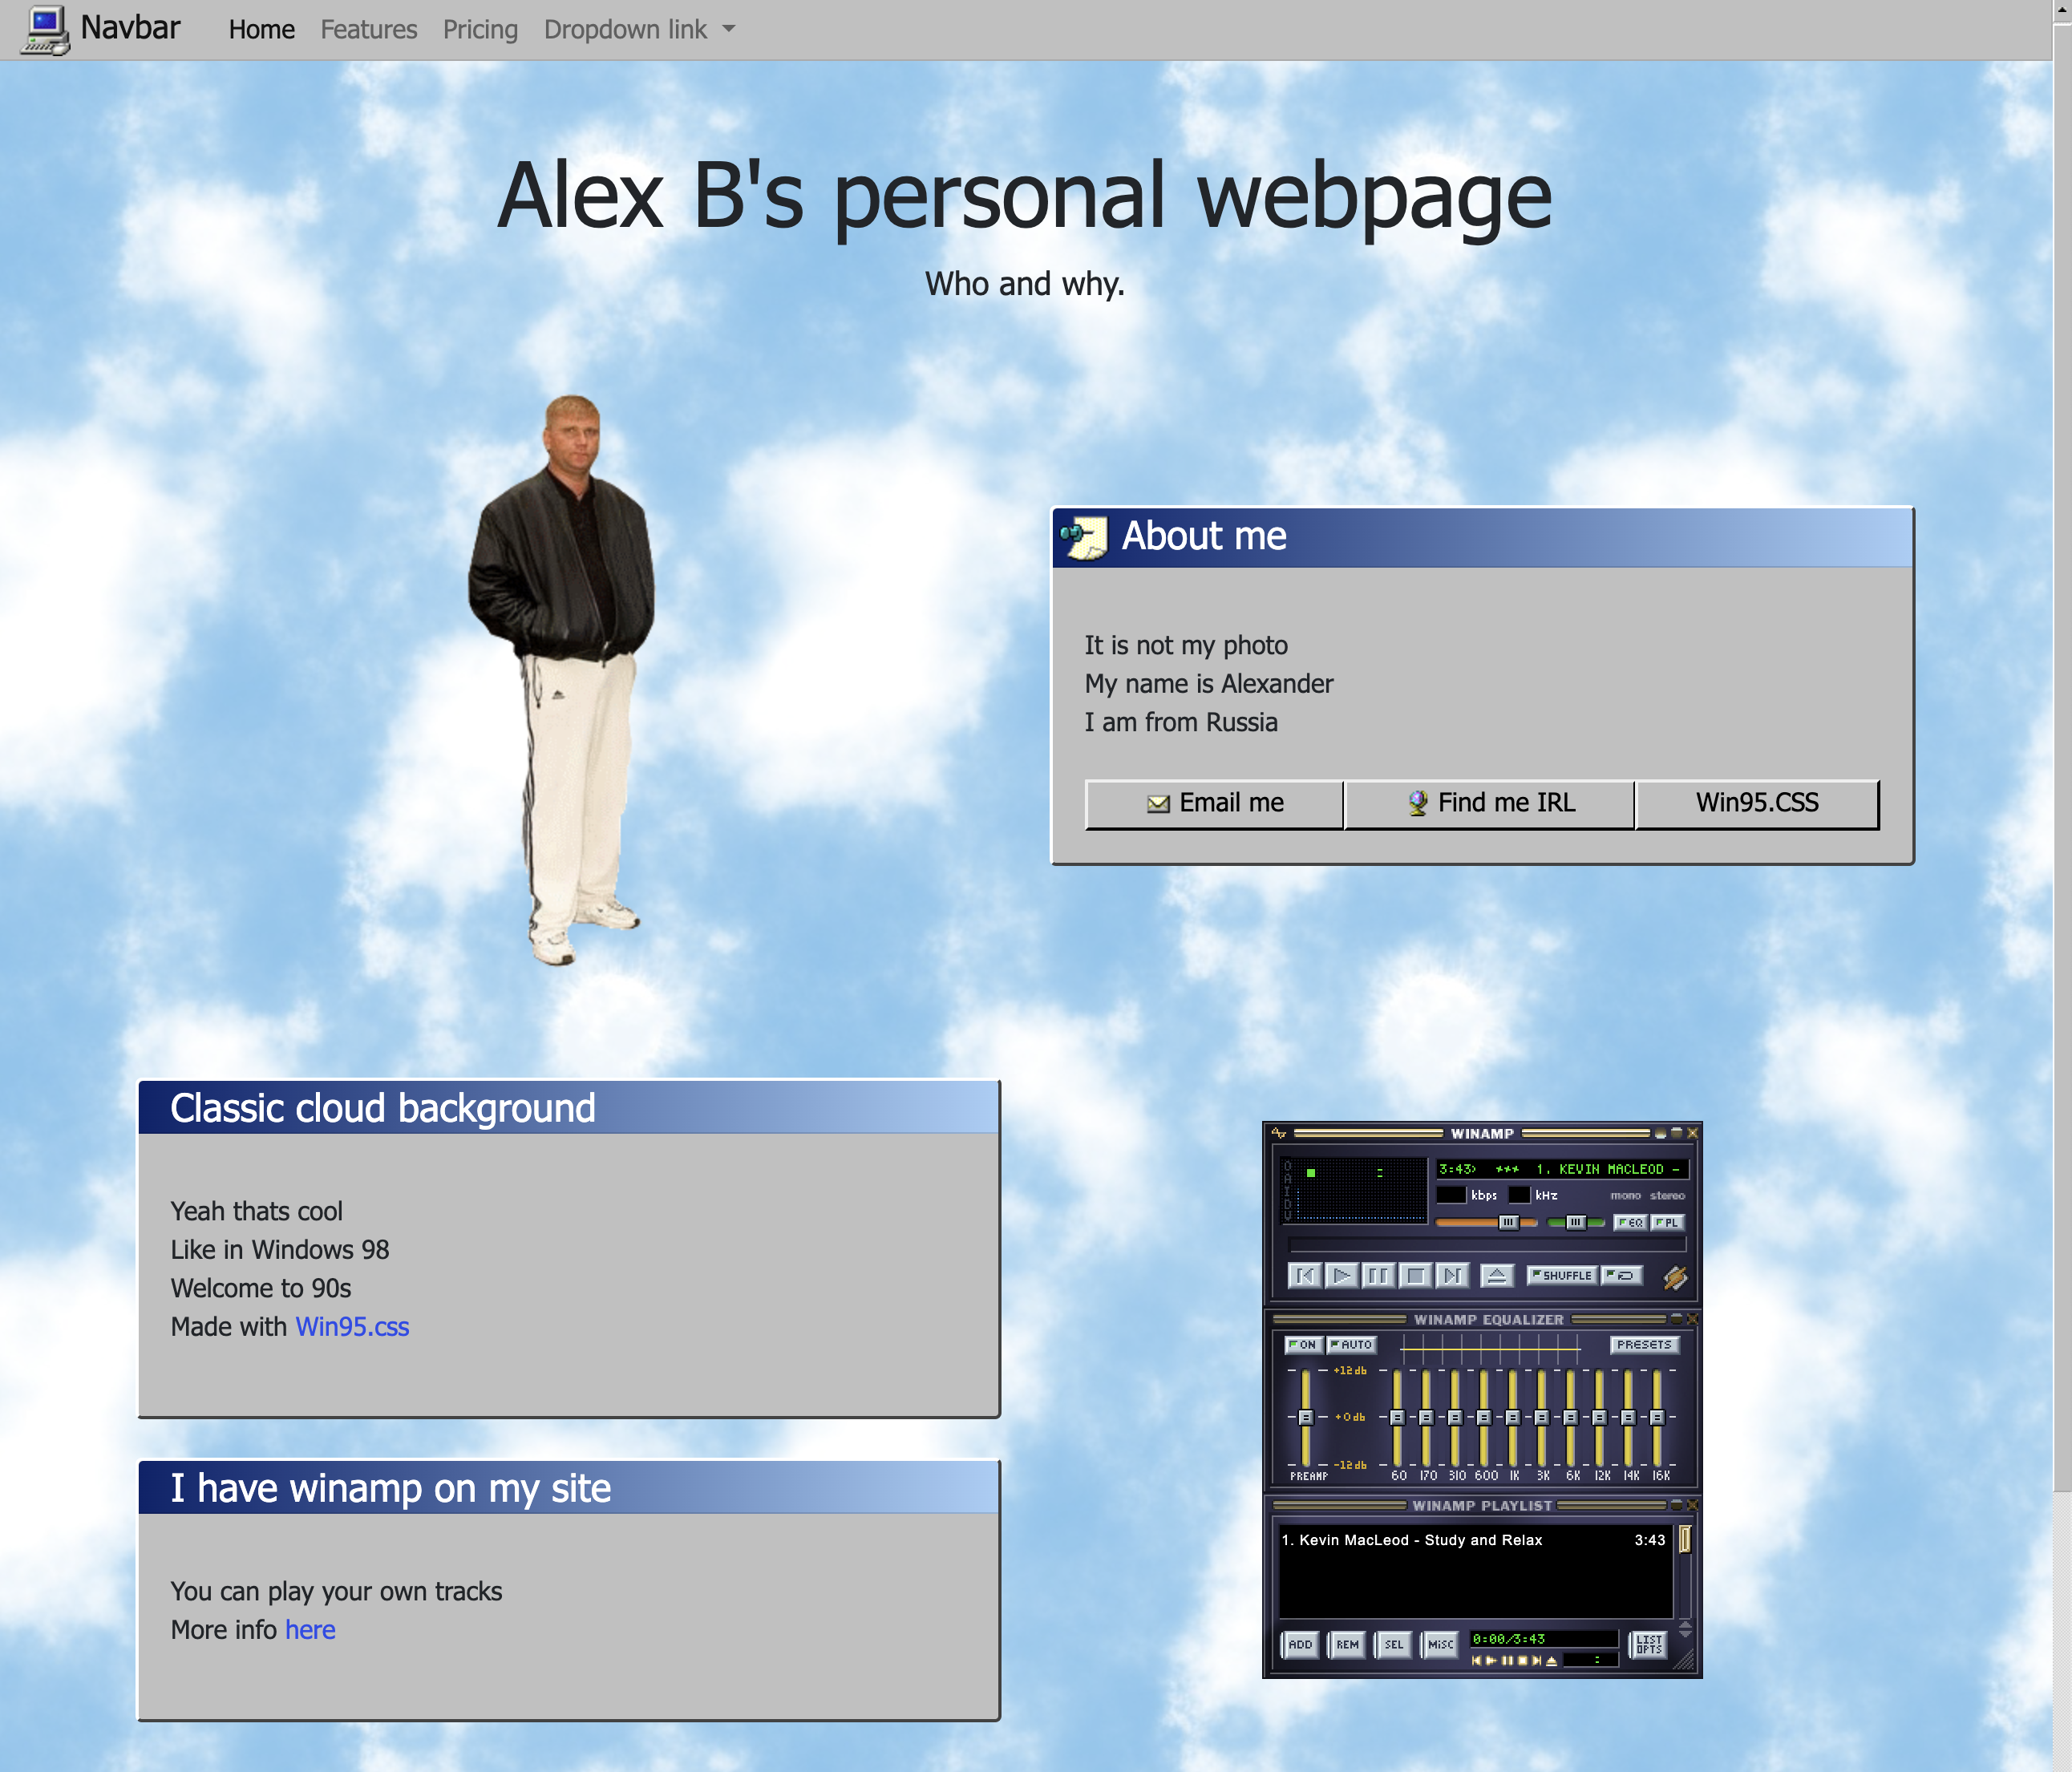
Task: Minimize the Winamp main window
Action: coord(1661,1133)
